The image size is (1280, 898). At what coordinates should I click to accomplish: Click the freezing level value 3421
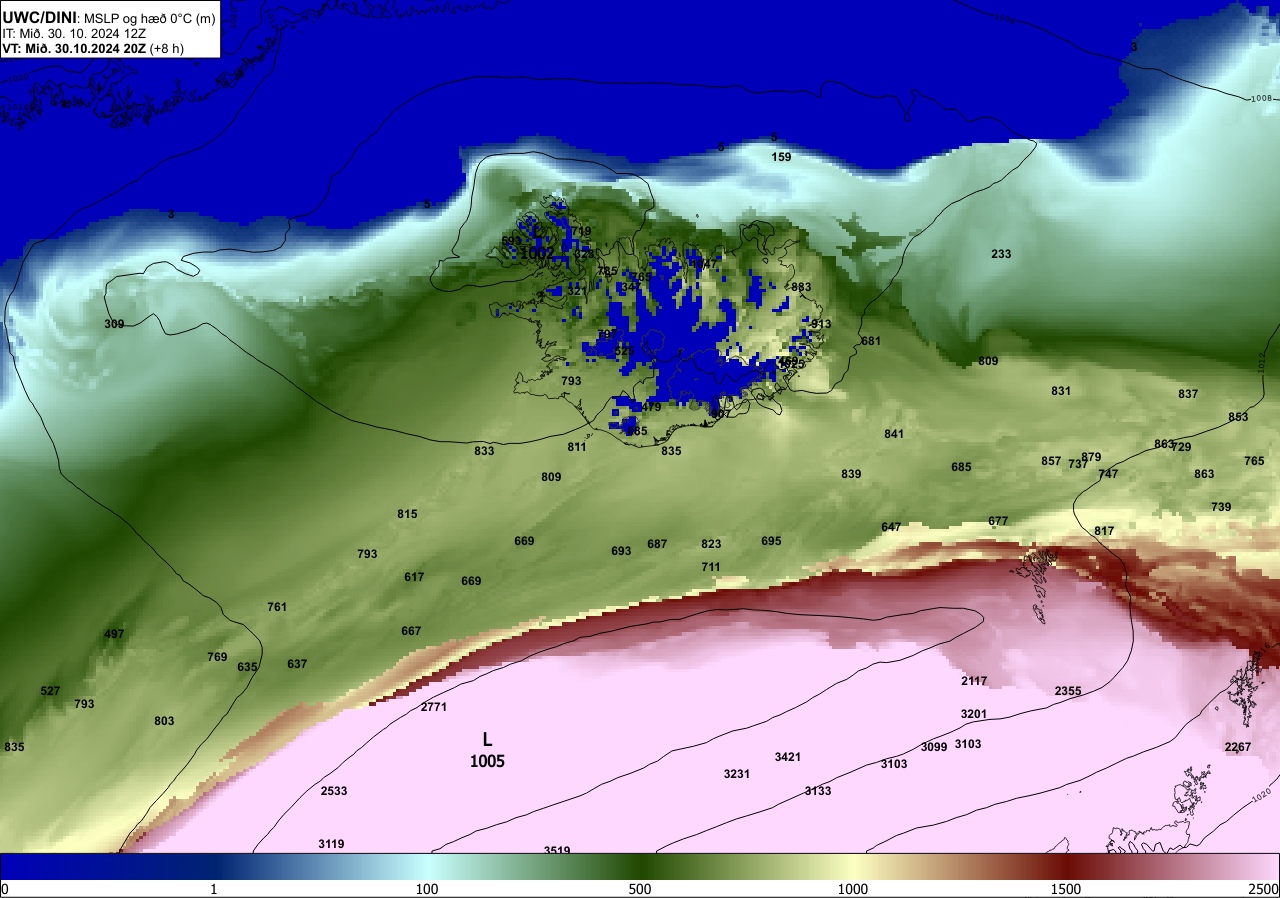click(x=788, y=757)
